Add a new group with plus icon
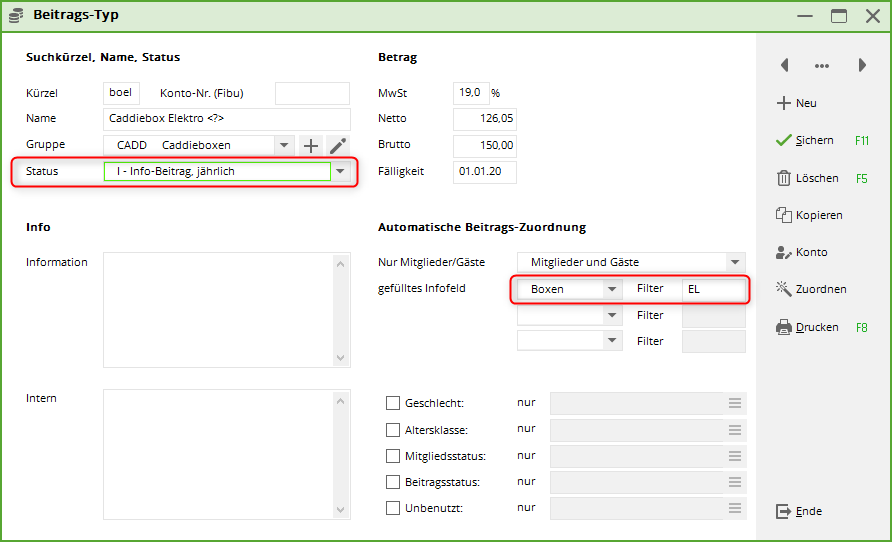The image size is (892, 542). (311, 146)
